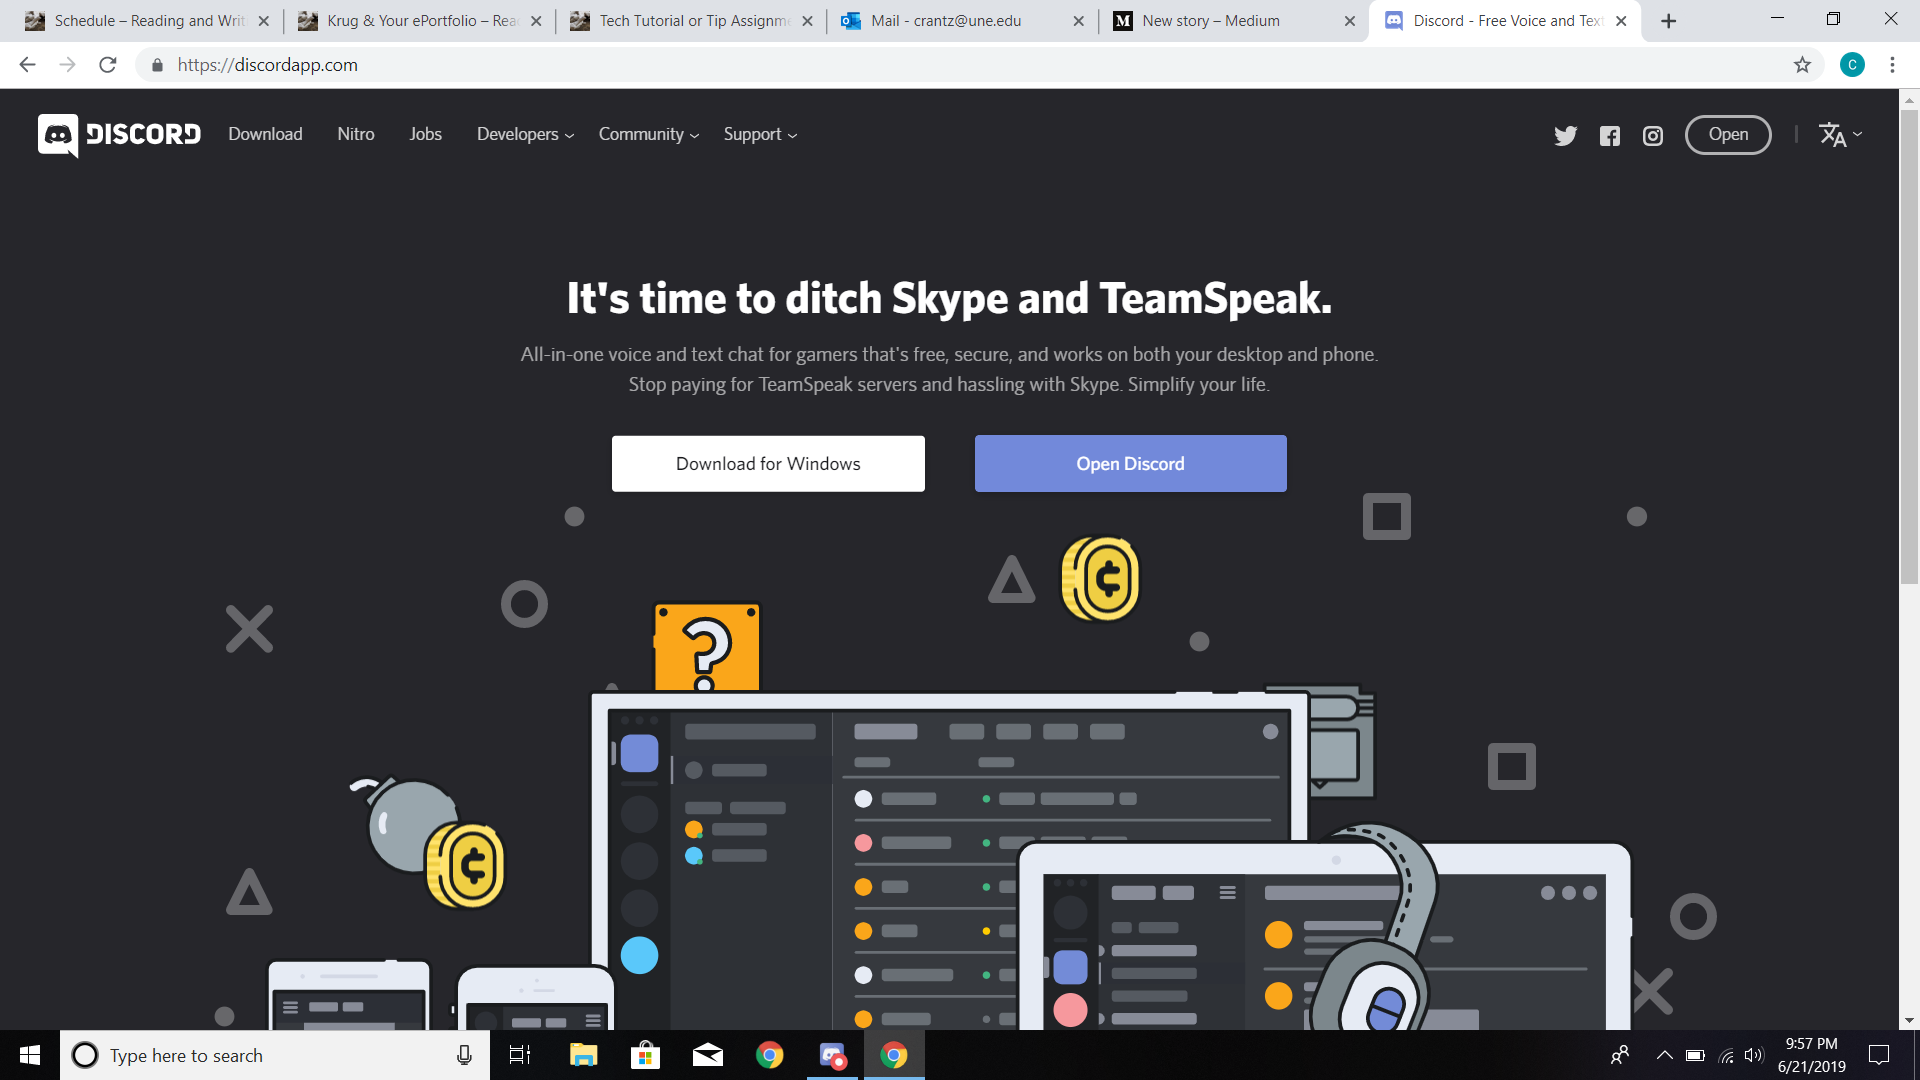Open the Jobs menu item
This screenshot has height=1080, width=1920.
pyautogui.click(x=425, y=133)
